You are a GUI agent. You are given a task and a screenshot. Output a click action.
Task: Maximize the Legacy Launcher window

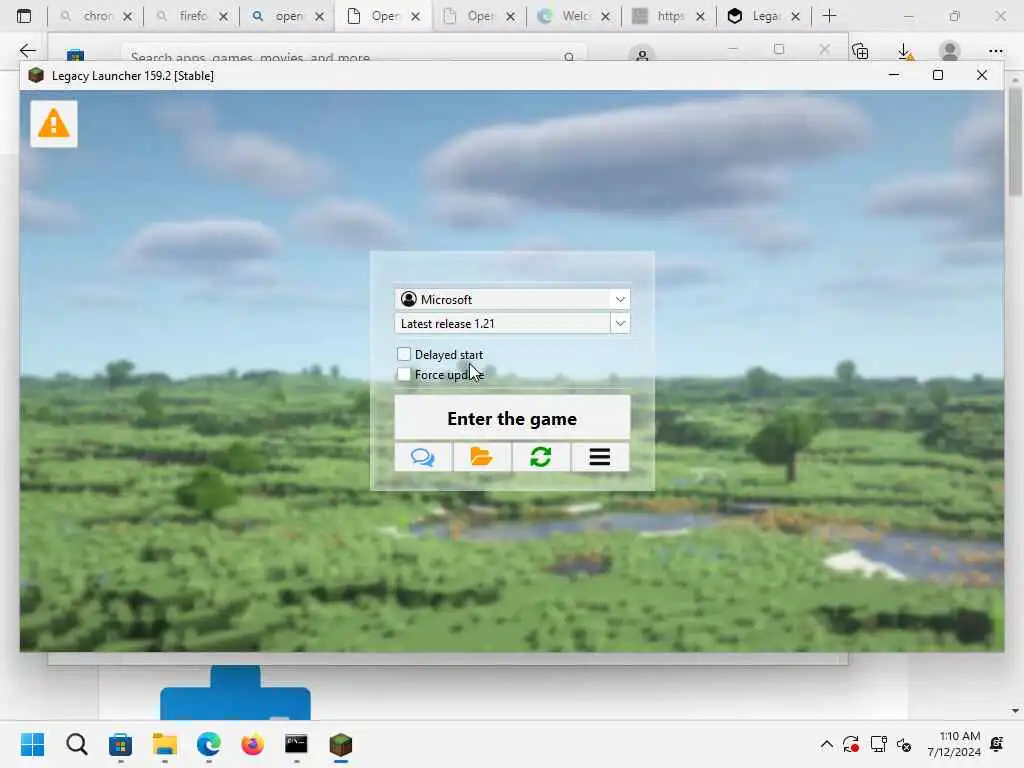(x=938, y=75)
